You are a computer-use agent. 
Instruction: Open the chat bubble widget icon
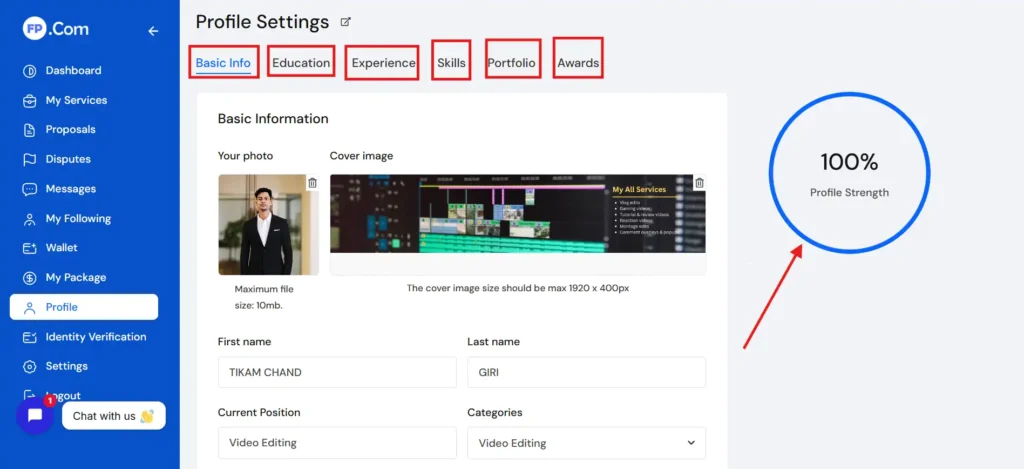coord(35,416)
